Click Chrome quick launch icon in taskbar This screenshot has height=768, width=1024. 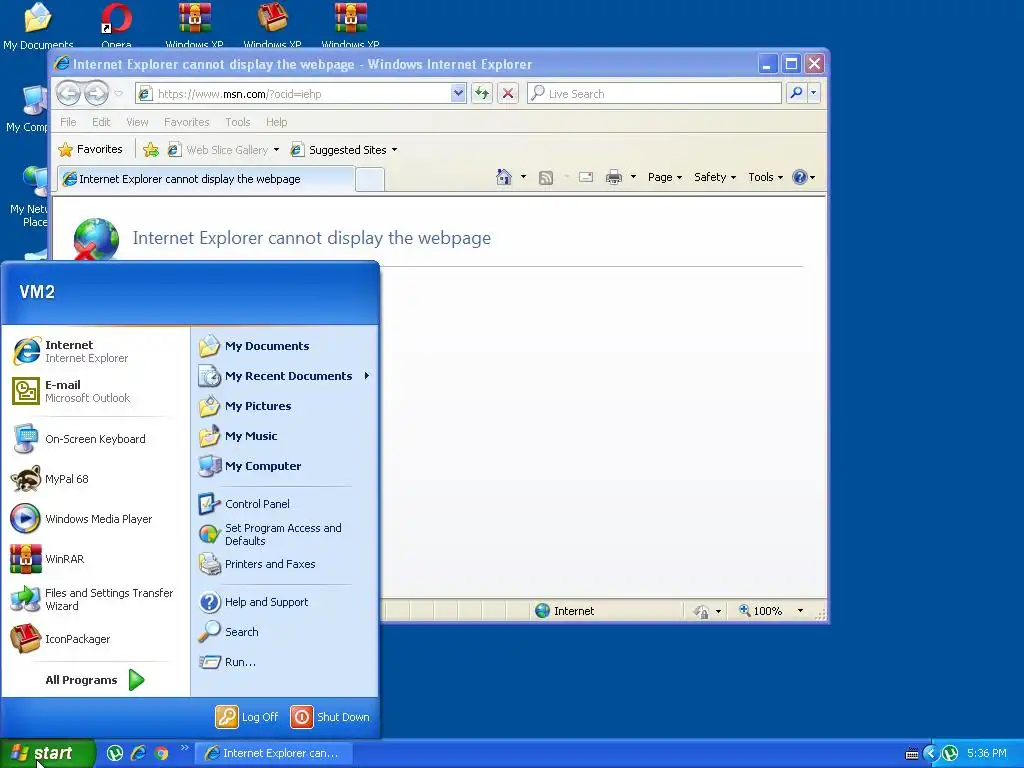pos(161,754)
